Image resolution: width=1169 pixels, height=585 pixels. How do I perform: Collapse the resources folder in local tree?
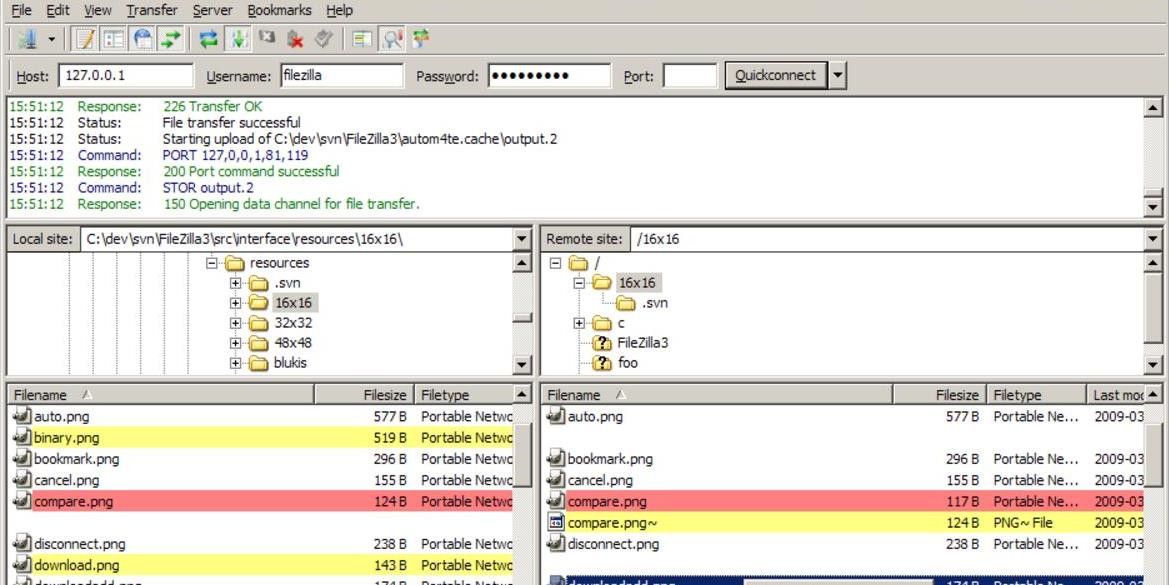(x=212, y=263)
